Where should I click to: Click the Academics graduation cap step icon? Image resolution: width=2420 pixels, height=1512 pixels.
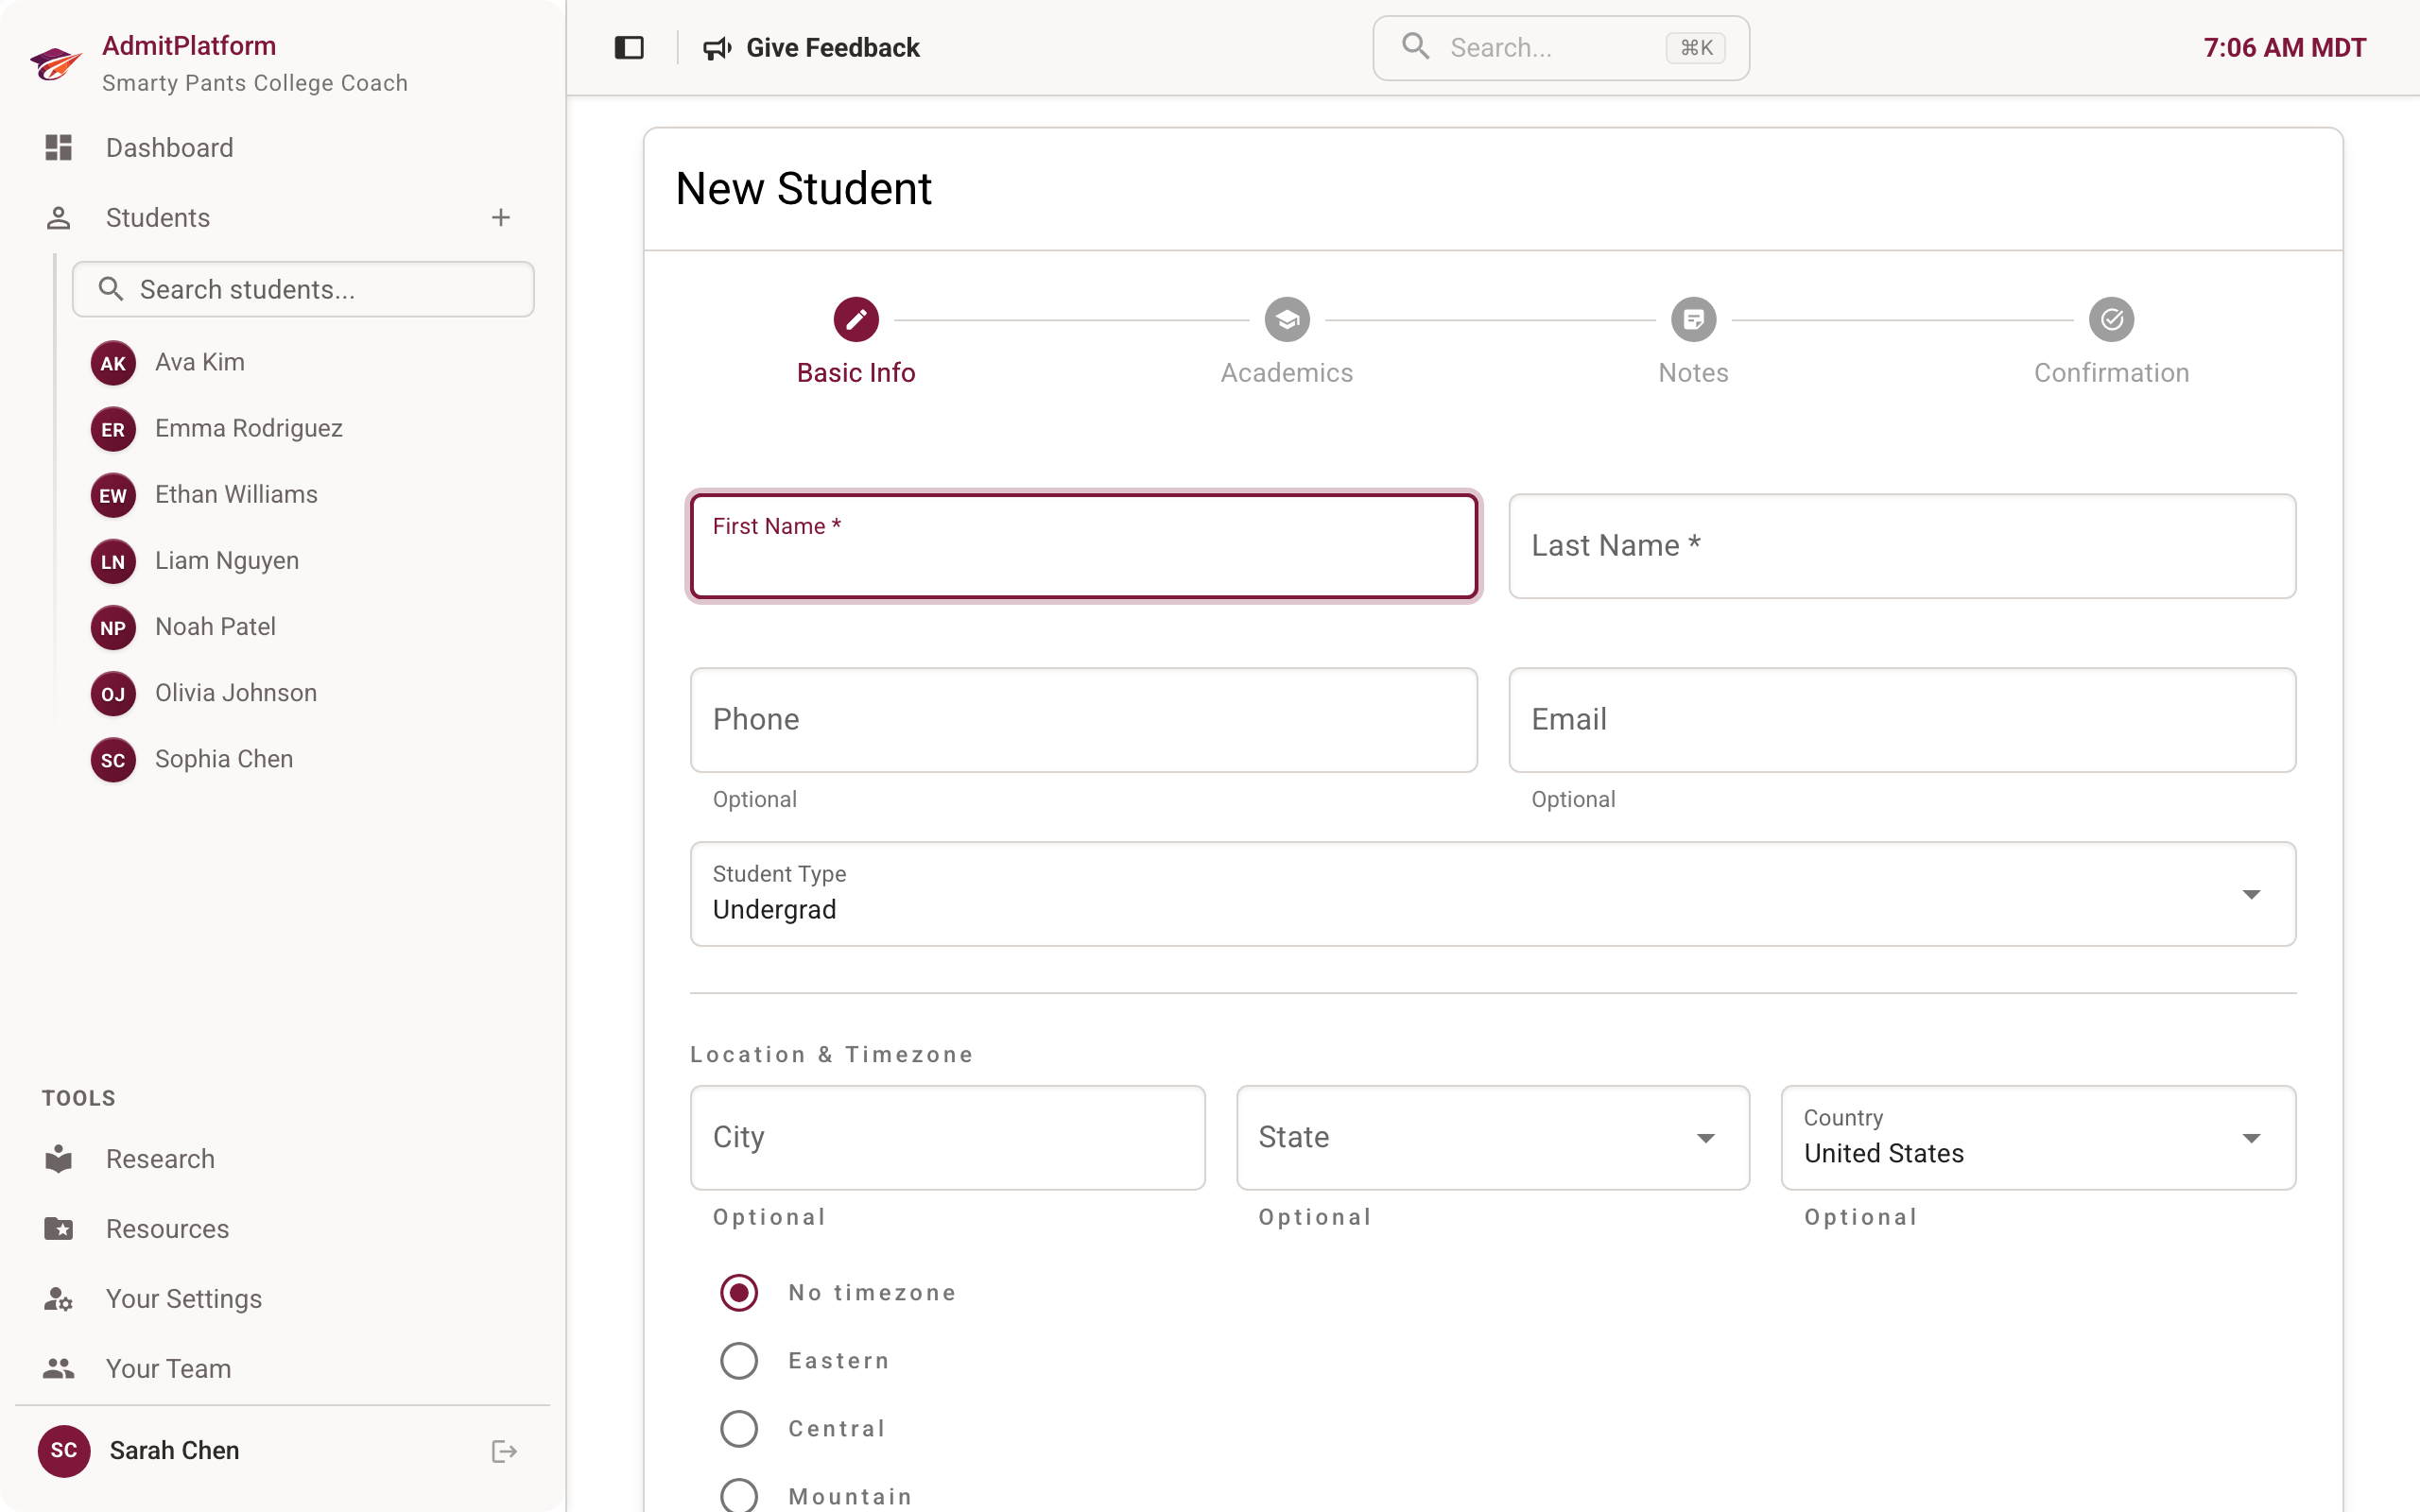click(1286, 319)
